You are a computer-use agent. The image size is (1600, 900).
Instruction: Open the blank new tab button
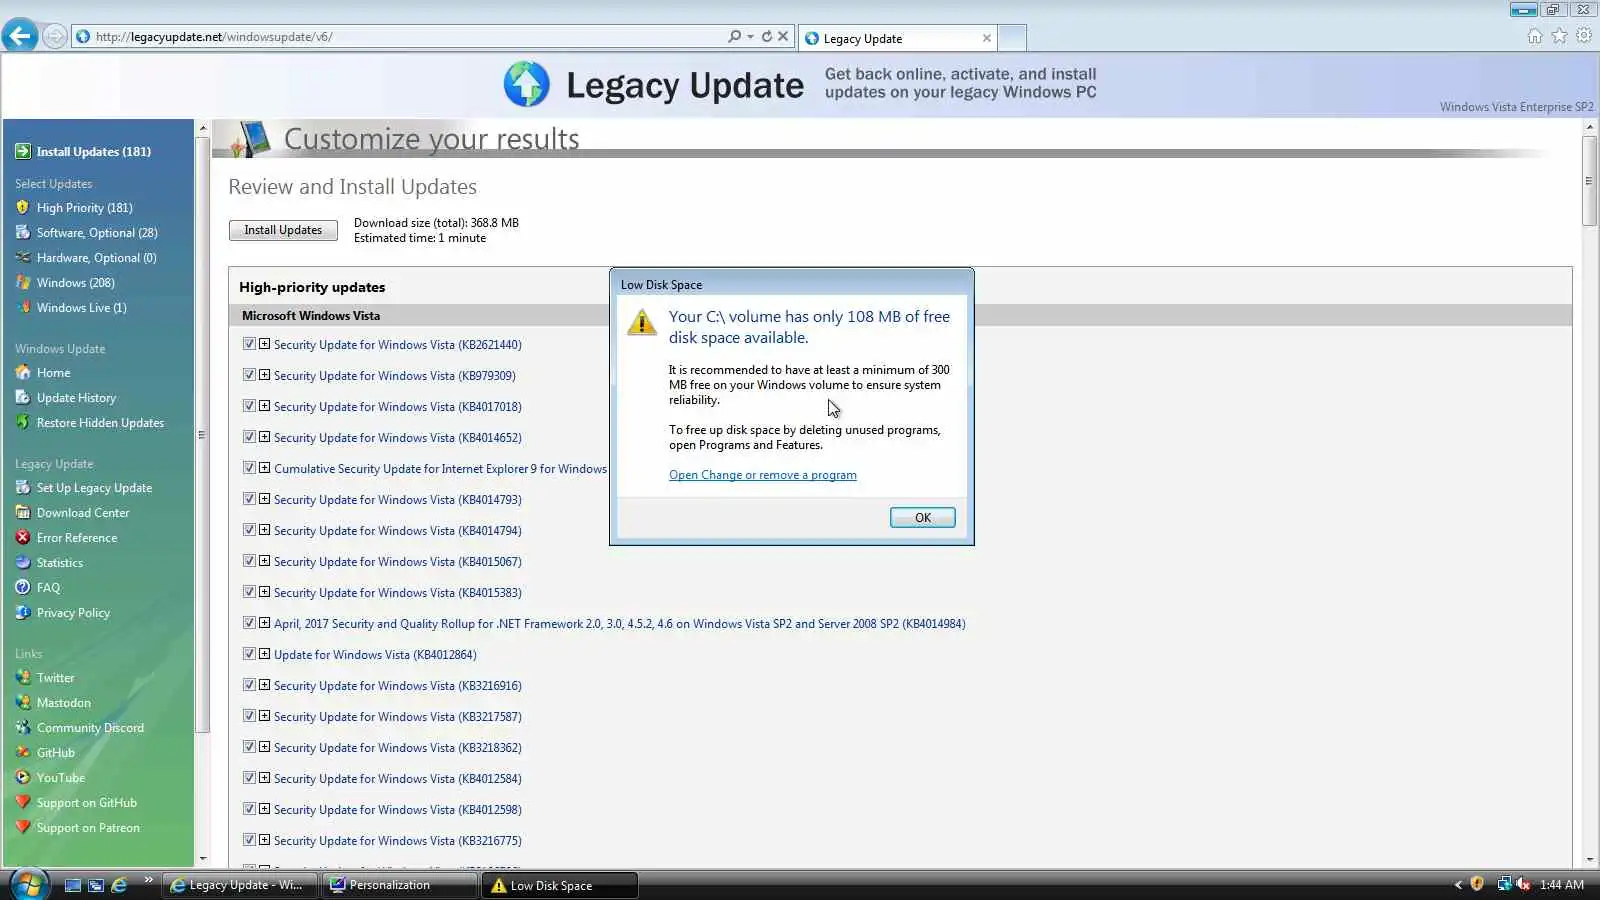coord(1013,38)
